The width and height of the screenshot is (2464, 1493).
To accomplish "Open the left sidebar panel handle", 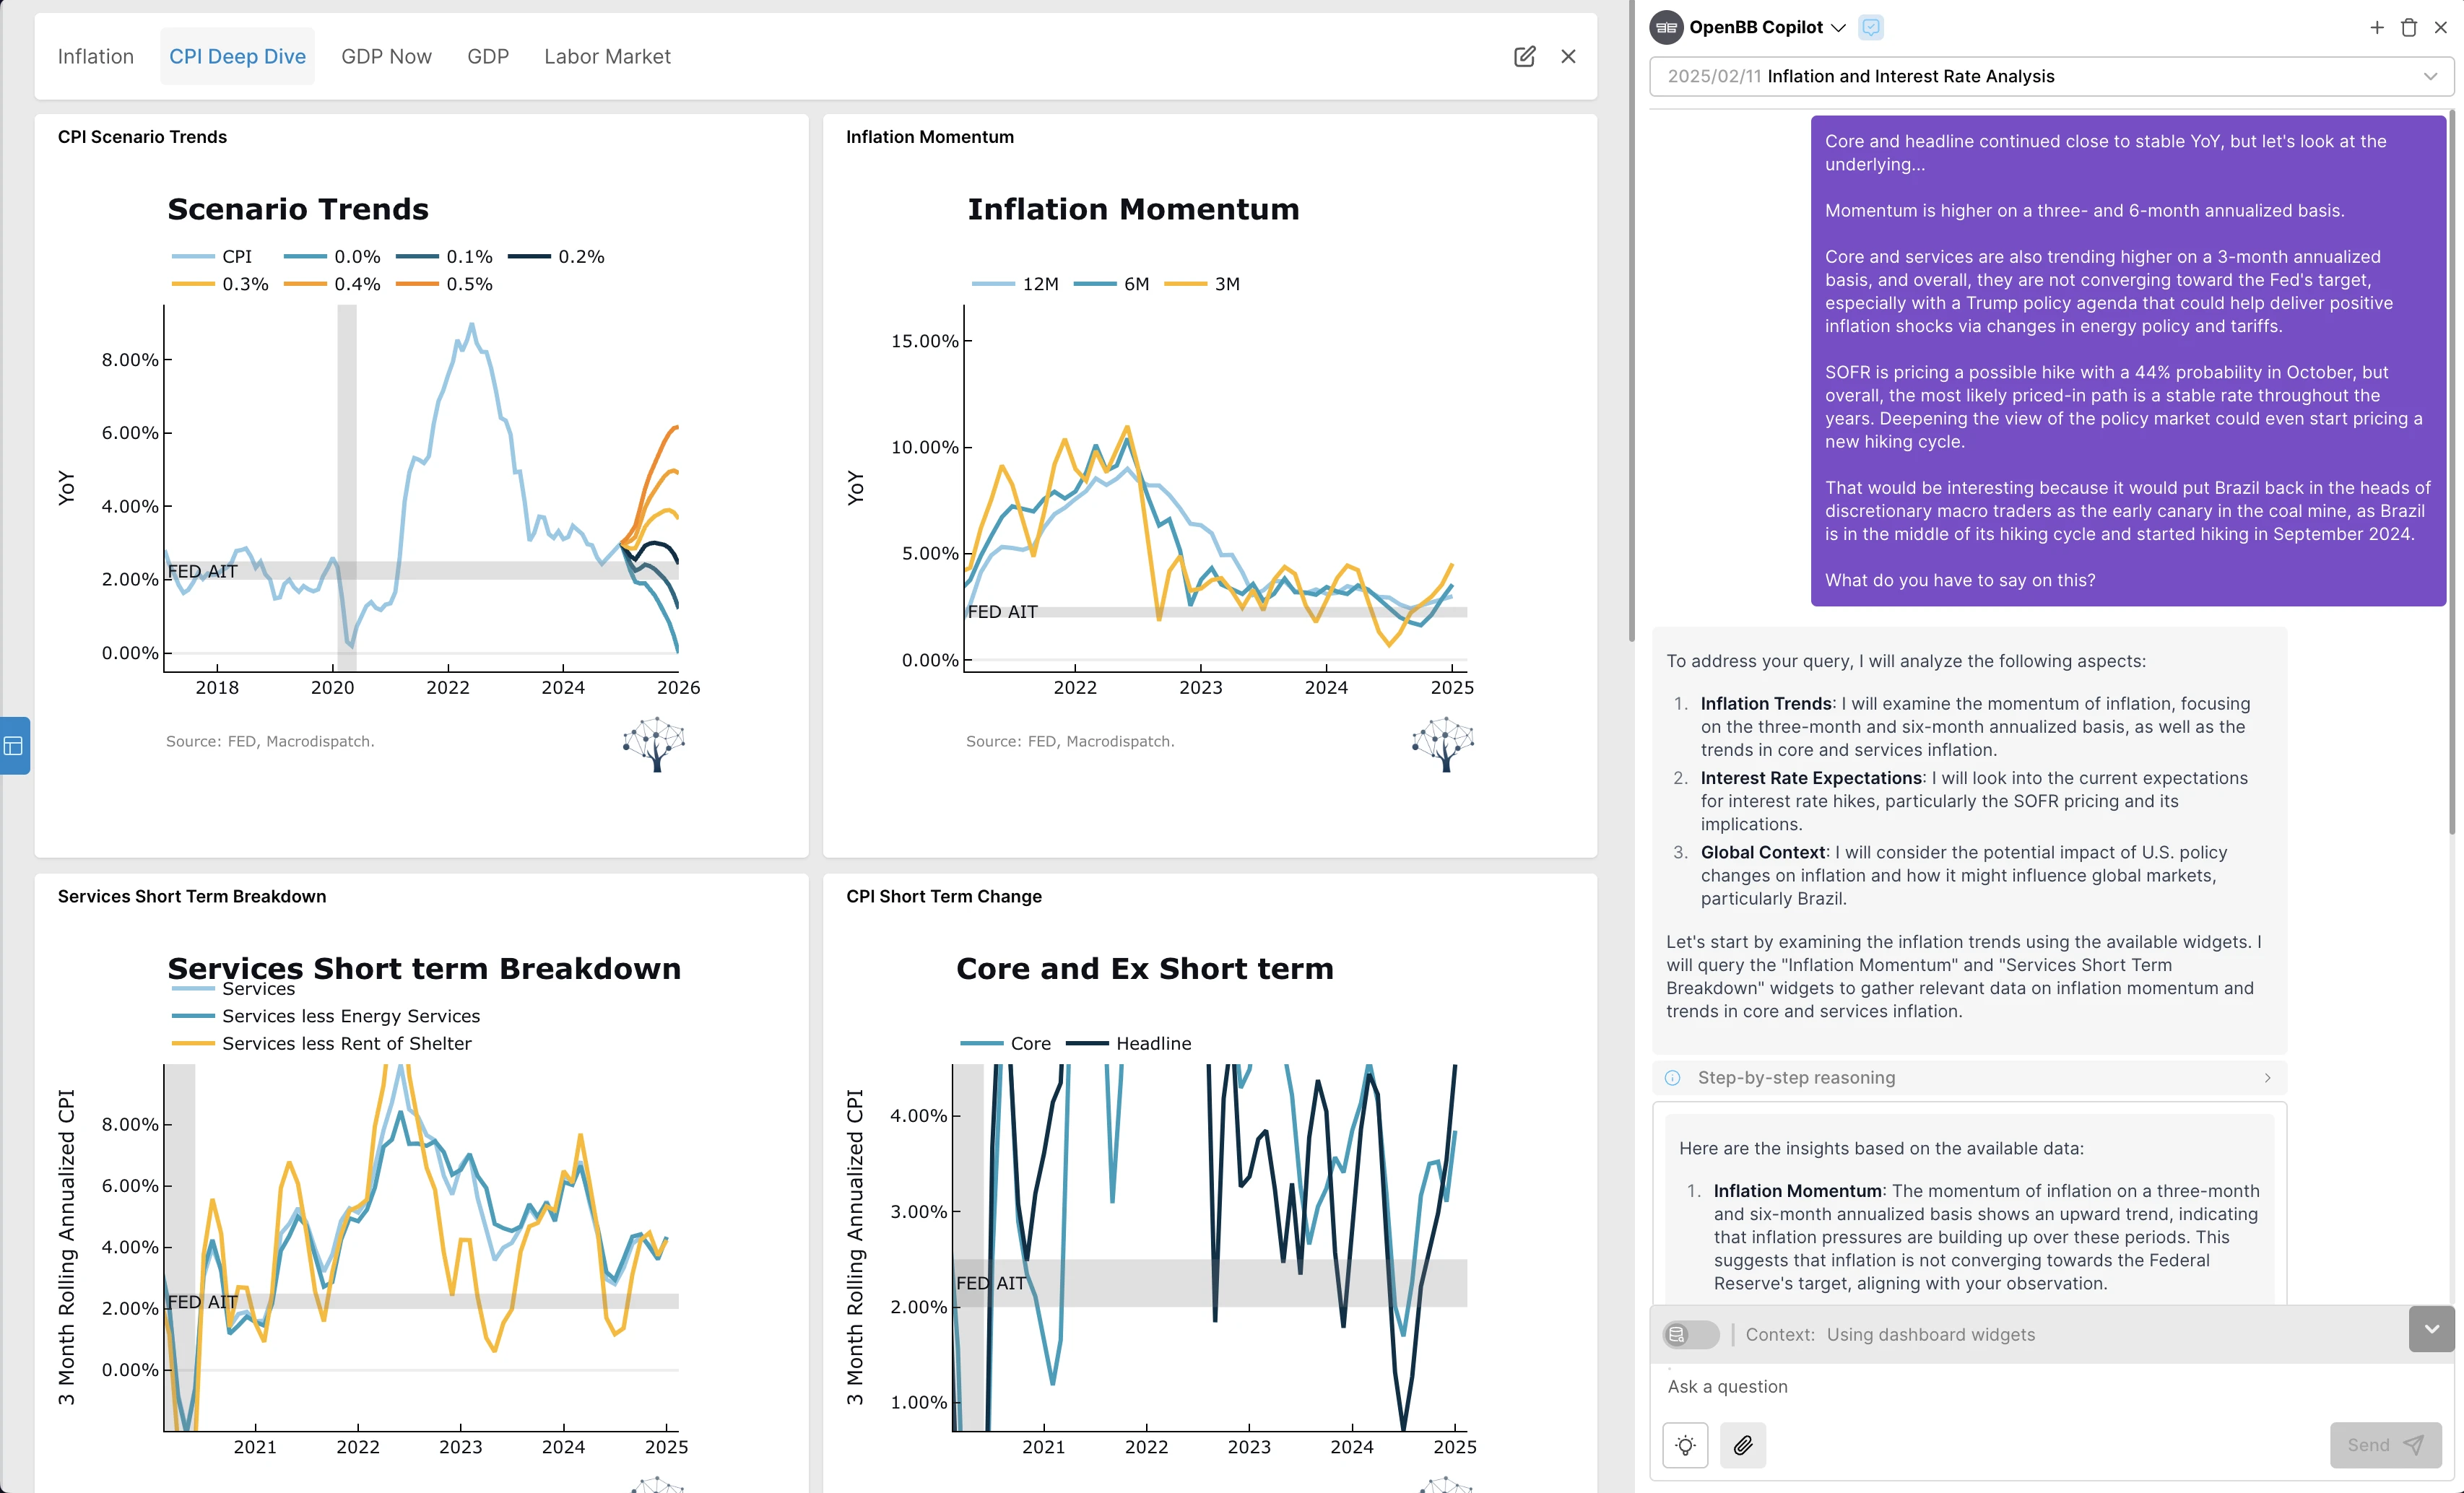I will point(14,745).
